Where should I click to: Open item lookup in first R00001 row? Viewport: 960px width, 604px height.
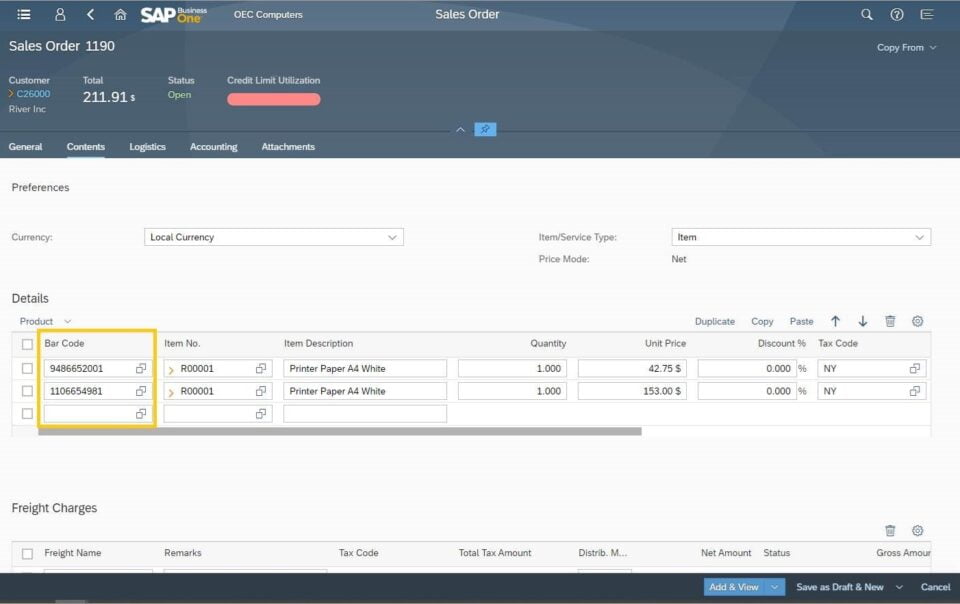click(x=261, y=368)
